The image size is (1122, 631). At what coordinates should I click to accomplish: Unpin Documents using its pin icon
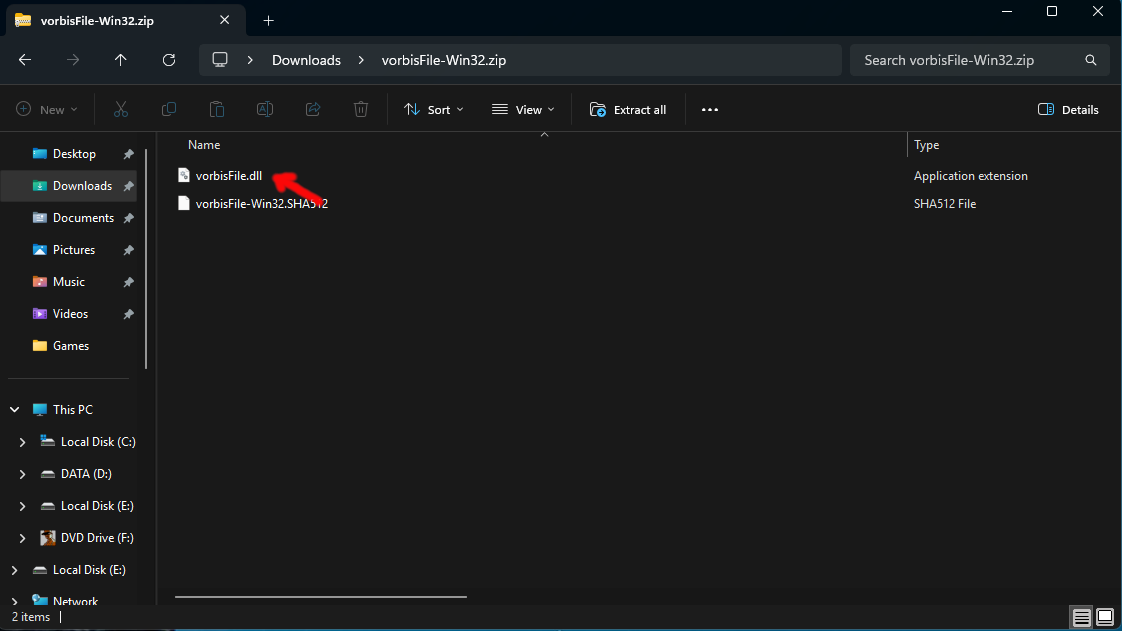click(x=129, y=218)
